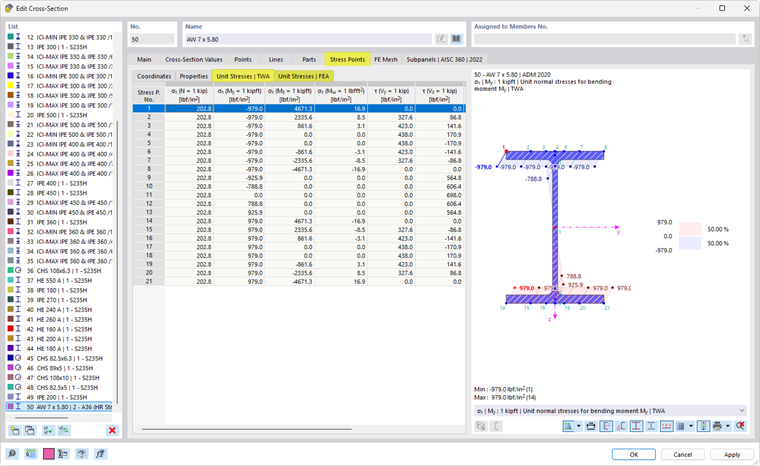The width and height of the screenshot is (760, 466).
Task: Click the cross-section No. field
Action: click(x=152, y=39)
